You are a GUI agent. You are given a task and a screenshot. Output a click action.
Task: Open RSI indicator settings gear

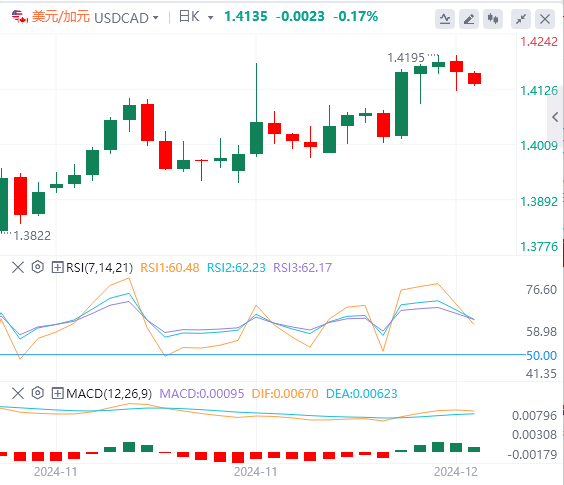(x=37, y=267)
